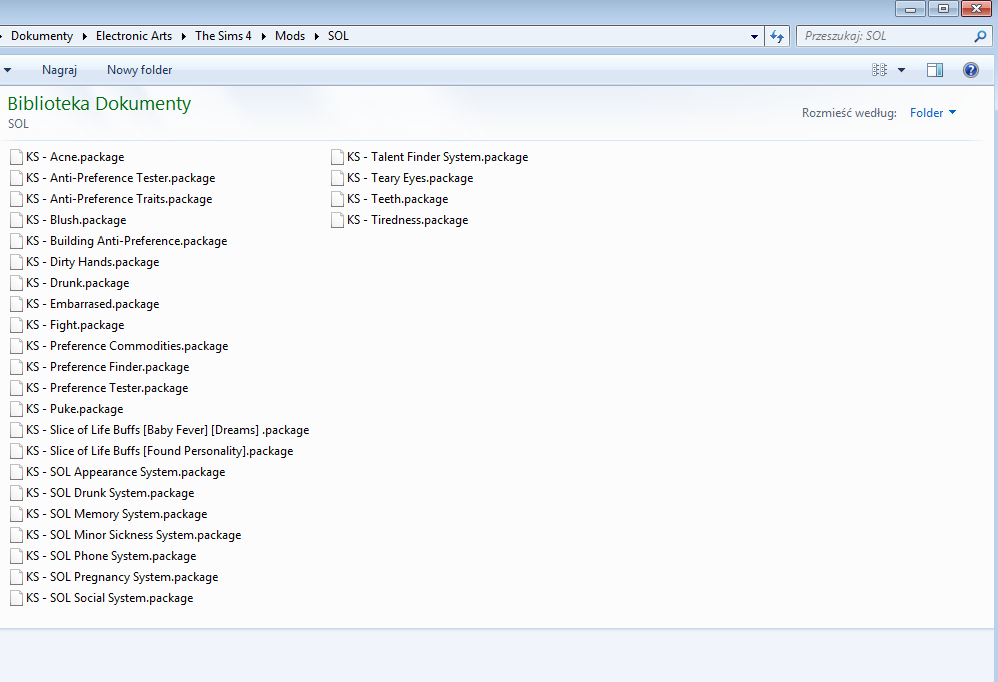Select KS - Anti-Preference Traits.package
The height and width of the screenshot is (682, 998).
point(111,199)
